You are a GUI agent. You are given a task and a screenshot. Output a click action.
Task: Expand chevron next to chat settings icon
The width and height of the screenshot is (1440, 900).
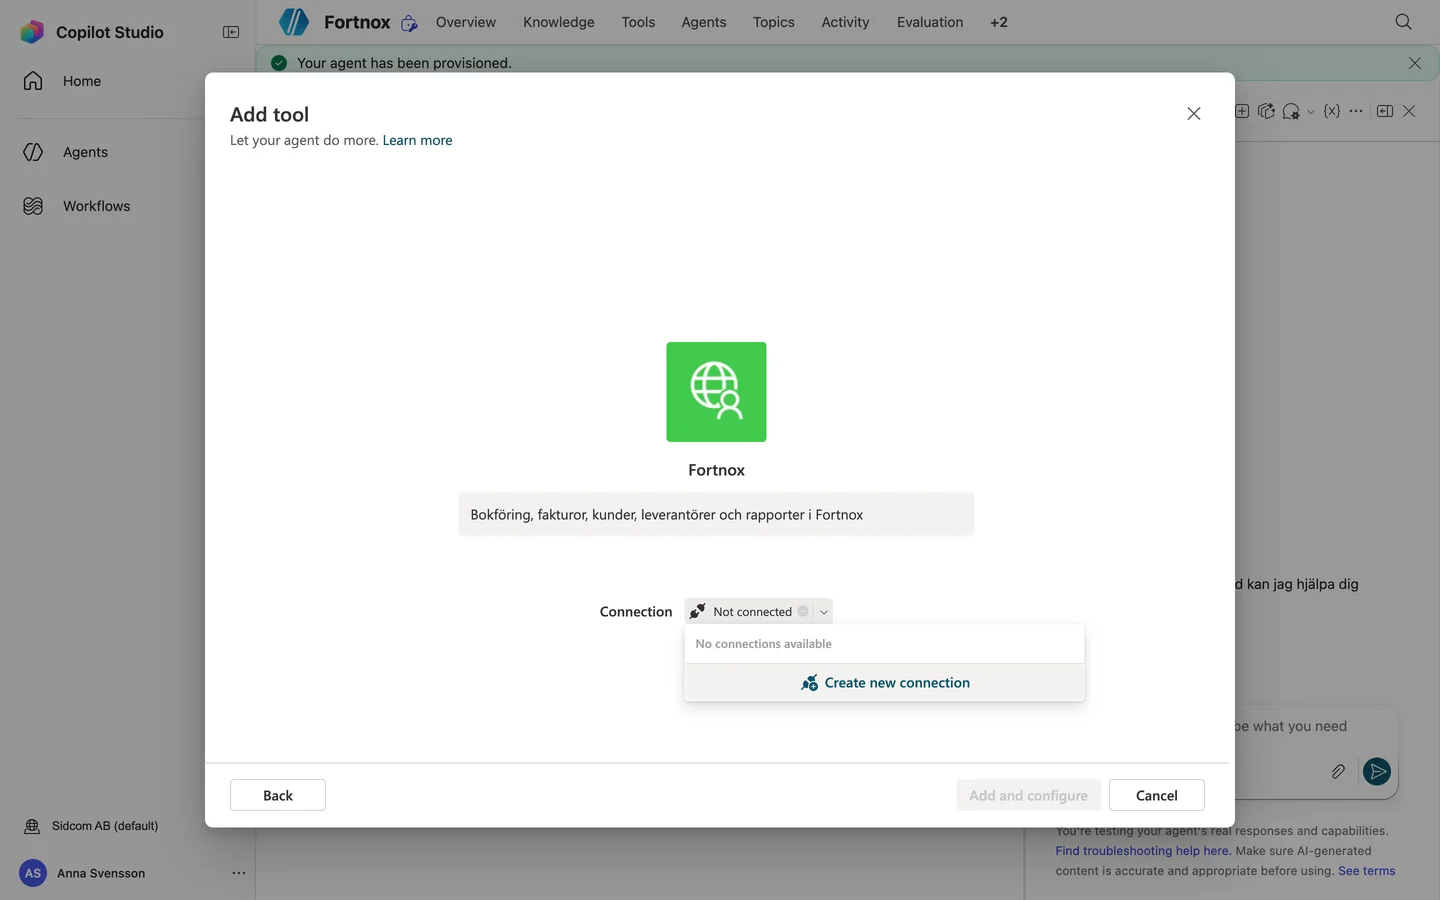[x=1311, y=112]
